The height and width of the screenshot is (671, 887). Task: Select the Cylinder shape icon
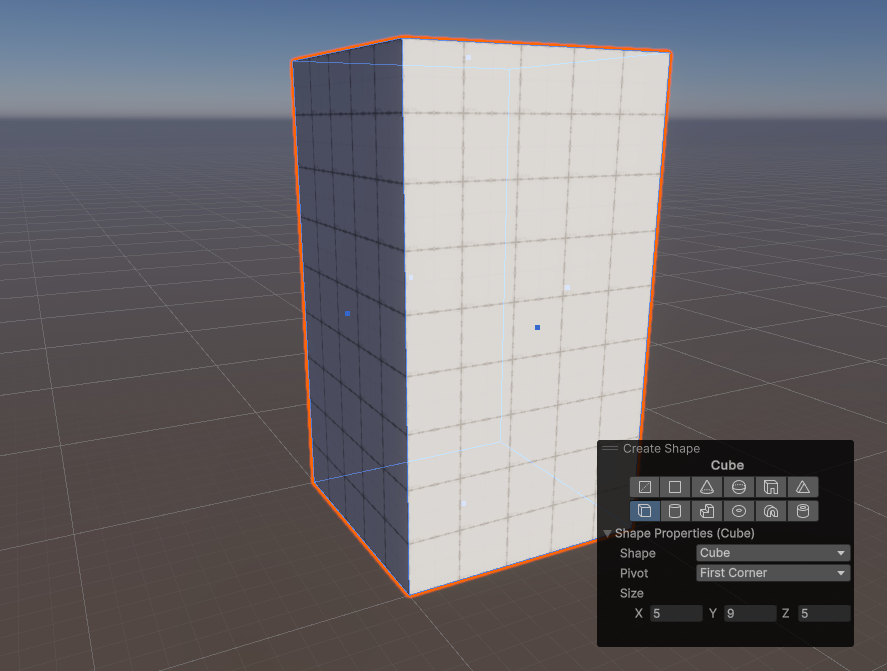(675, 511)
